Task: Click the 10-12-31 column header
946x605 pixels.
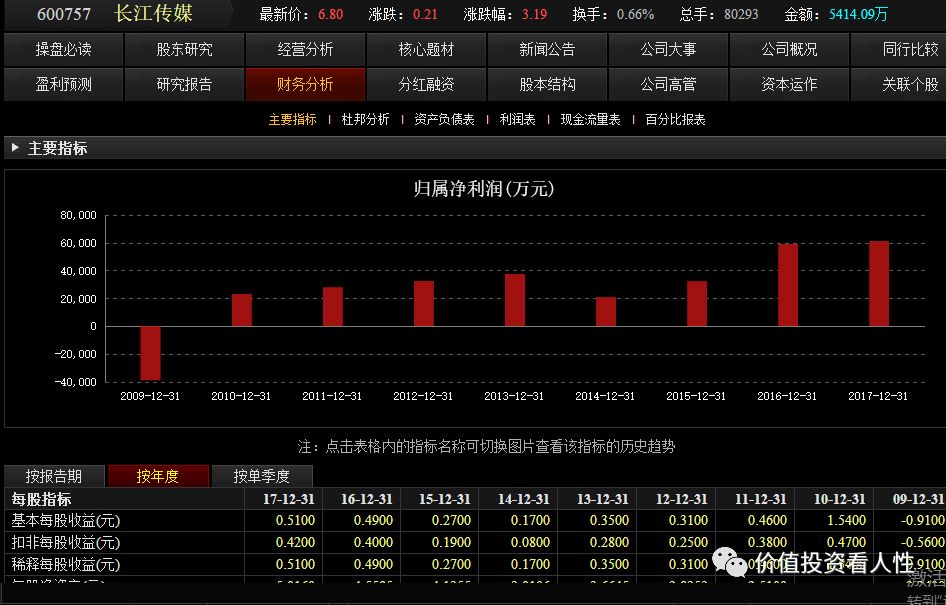Action: [840, 499]
